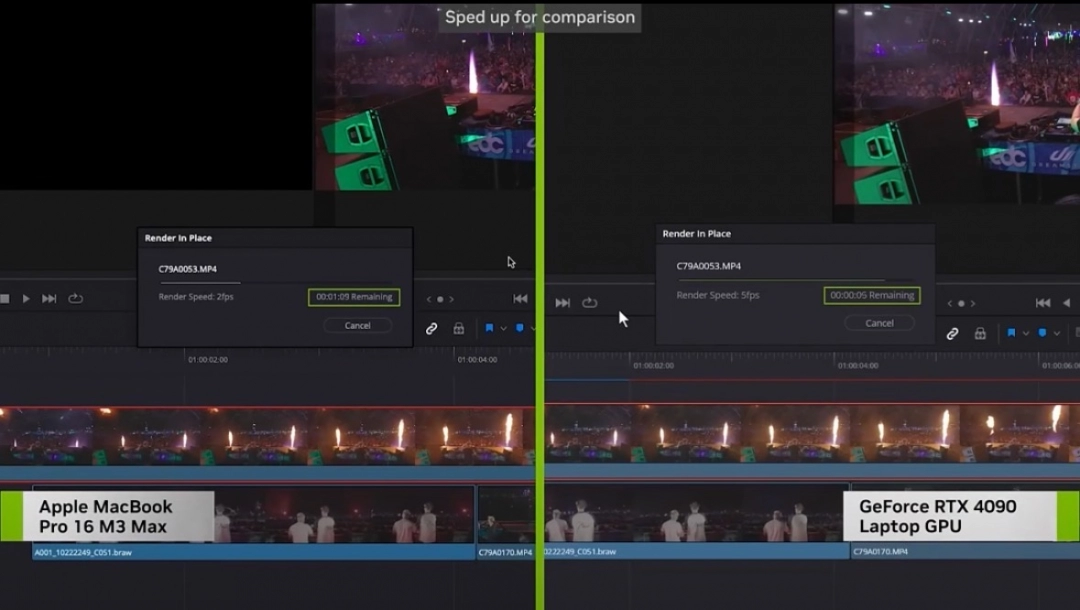Toggle linked selection on the RTX 4090 side
The width and height of the screenshot is (1080, 610).
point(953,334)
